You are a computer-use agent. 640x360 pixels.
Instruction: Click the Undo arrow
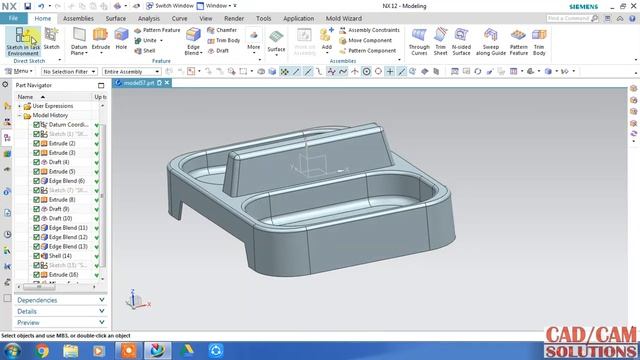pos(41,6)
